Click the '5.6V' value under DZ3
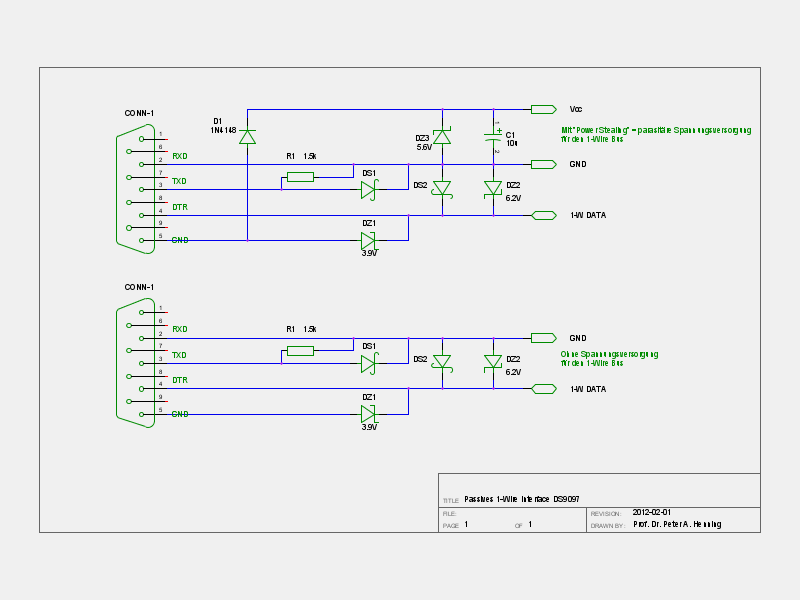The image size is (800, 600). (424, 147)
